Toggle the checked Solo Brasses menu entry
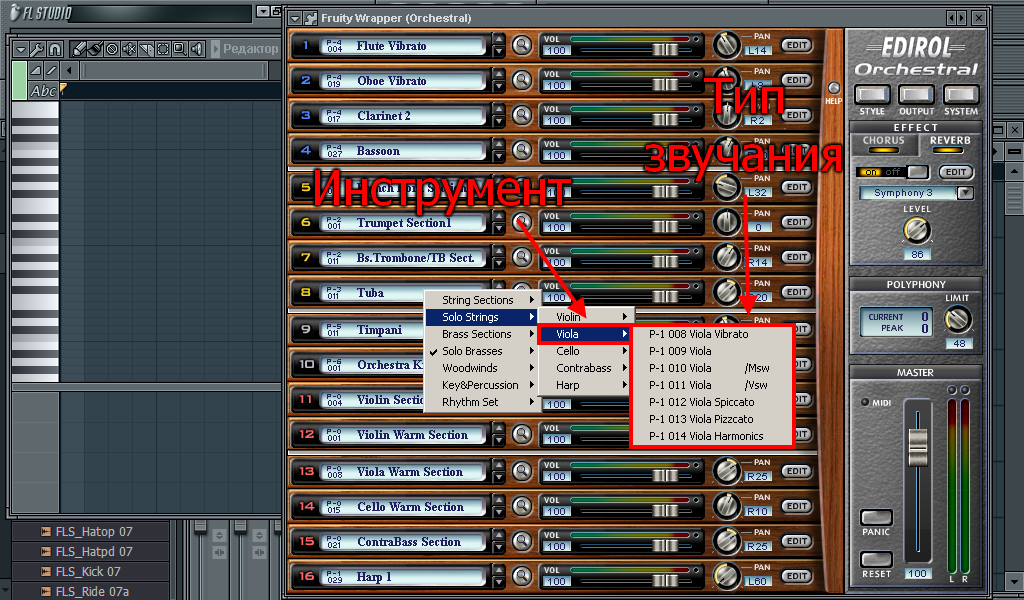Image resolution: width=1024 pixels, height=600 pixels. tap(481, 351)
